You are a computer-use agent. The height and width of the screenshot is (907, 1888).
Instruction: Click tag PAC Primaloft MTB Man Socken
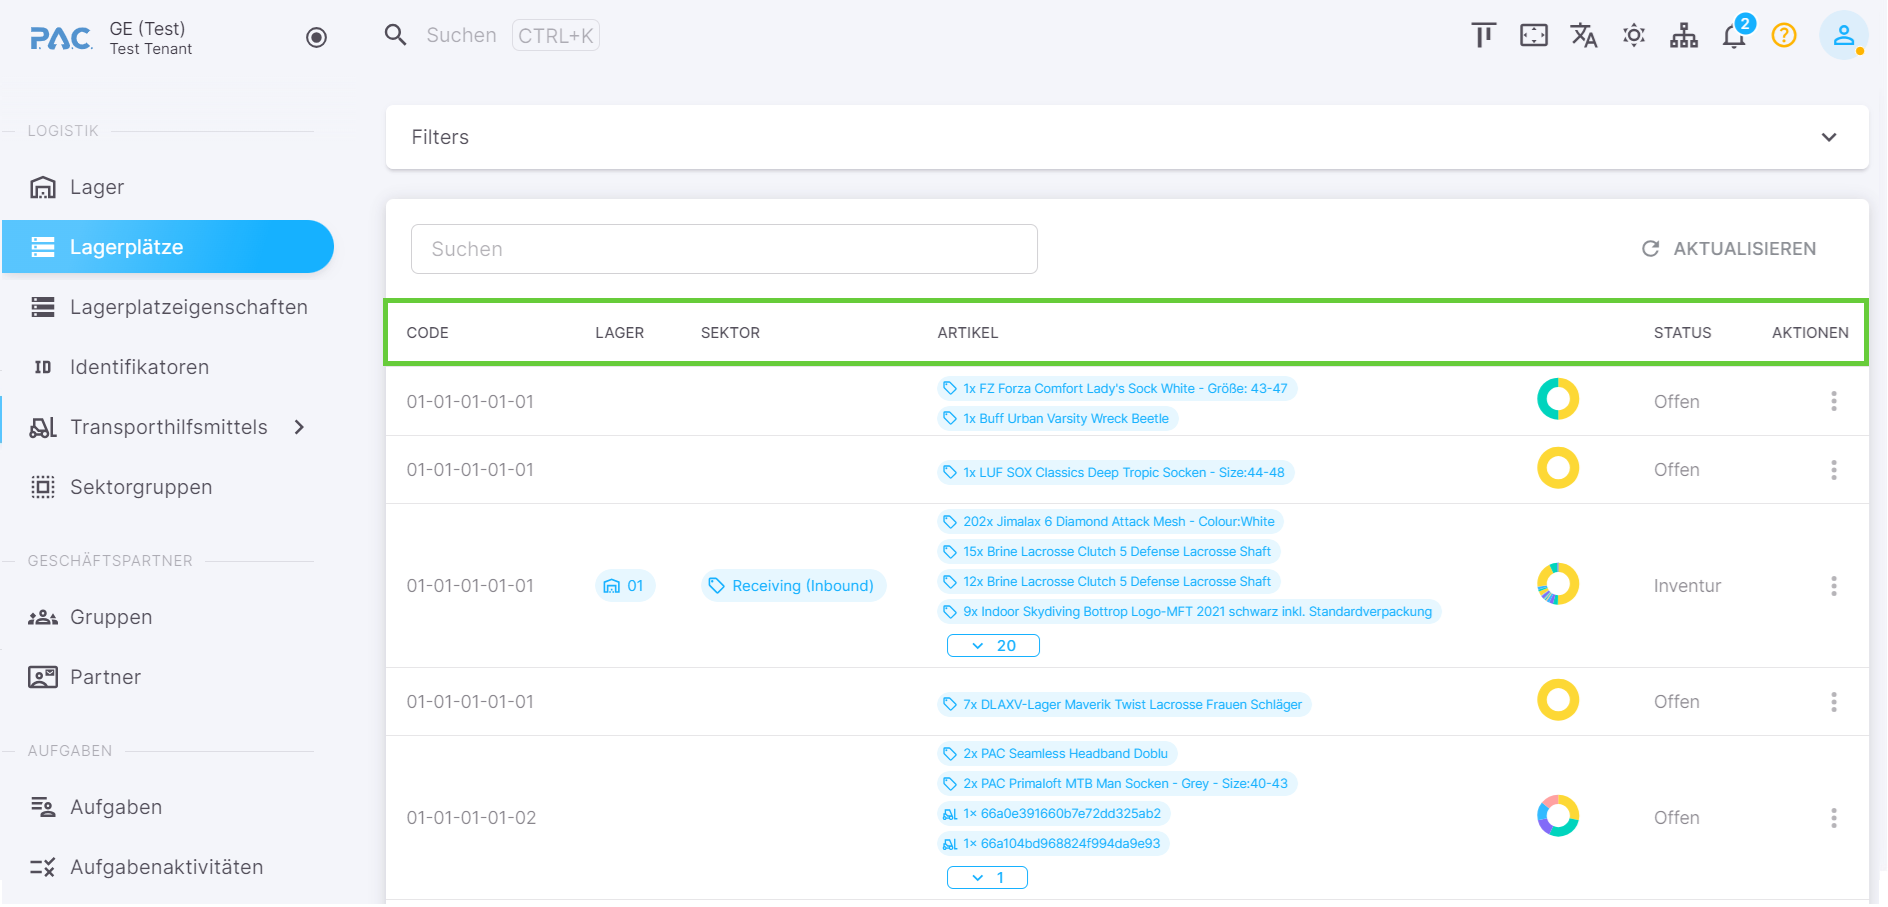(x=1117, y=783)
